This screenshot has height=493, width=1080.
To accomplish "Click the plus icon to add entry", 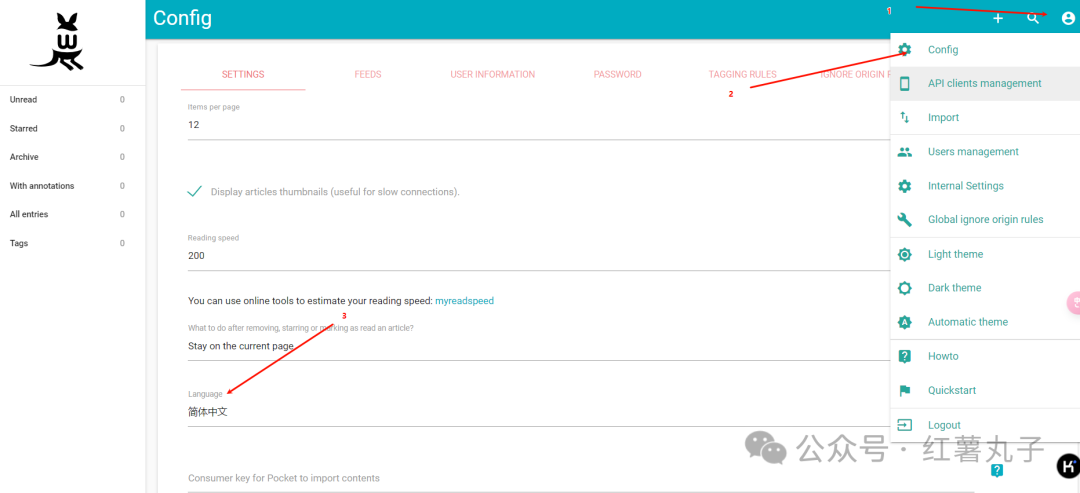I will tap(997, 19).
